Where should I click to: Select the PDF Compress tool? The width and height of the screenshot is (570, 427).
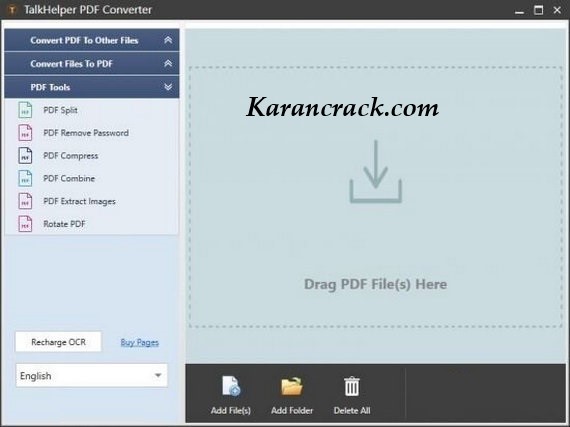tap(71, 156)
